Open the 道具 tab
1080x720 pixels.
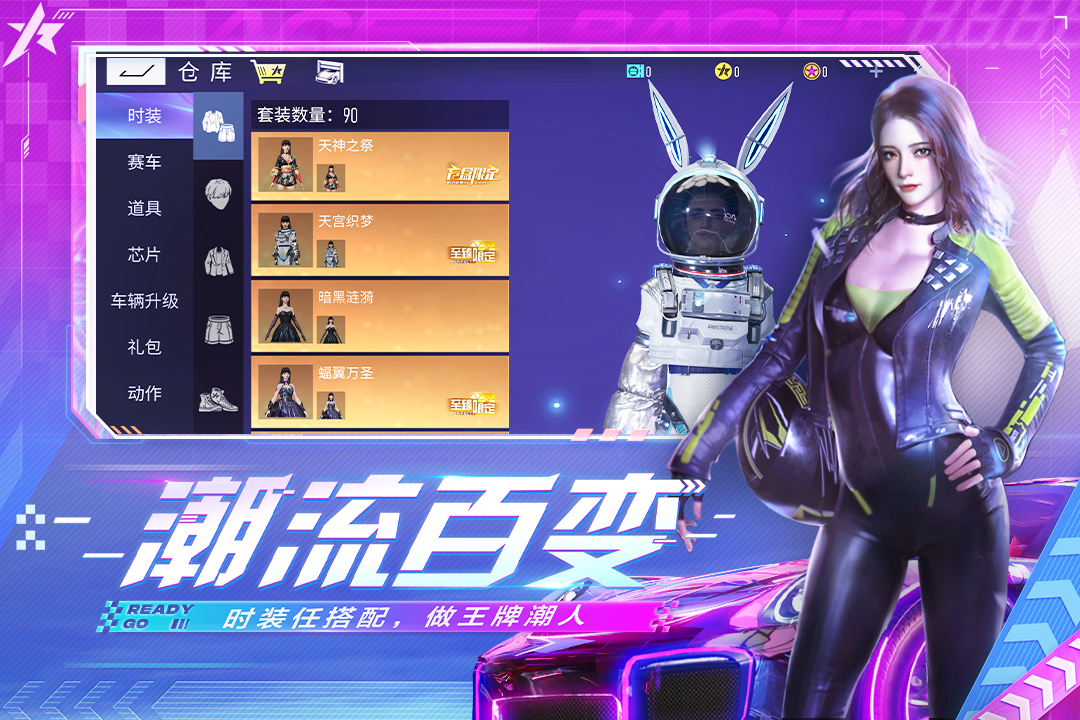click(145, 208)
